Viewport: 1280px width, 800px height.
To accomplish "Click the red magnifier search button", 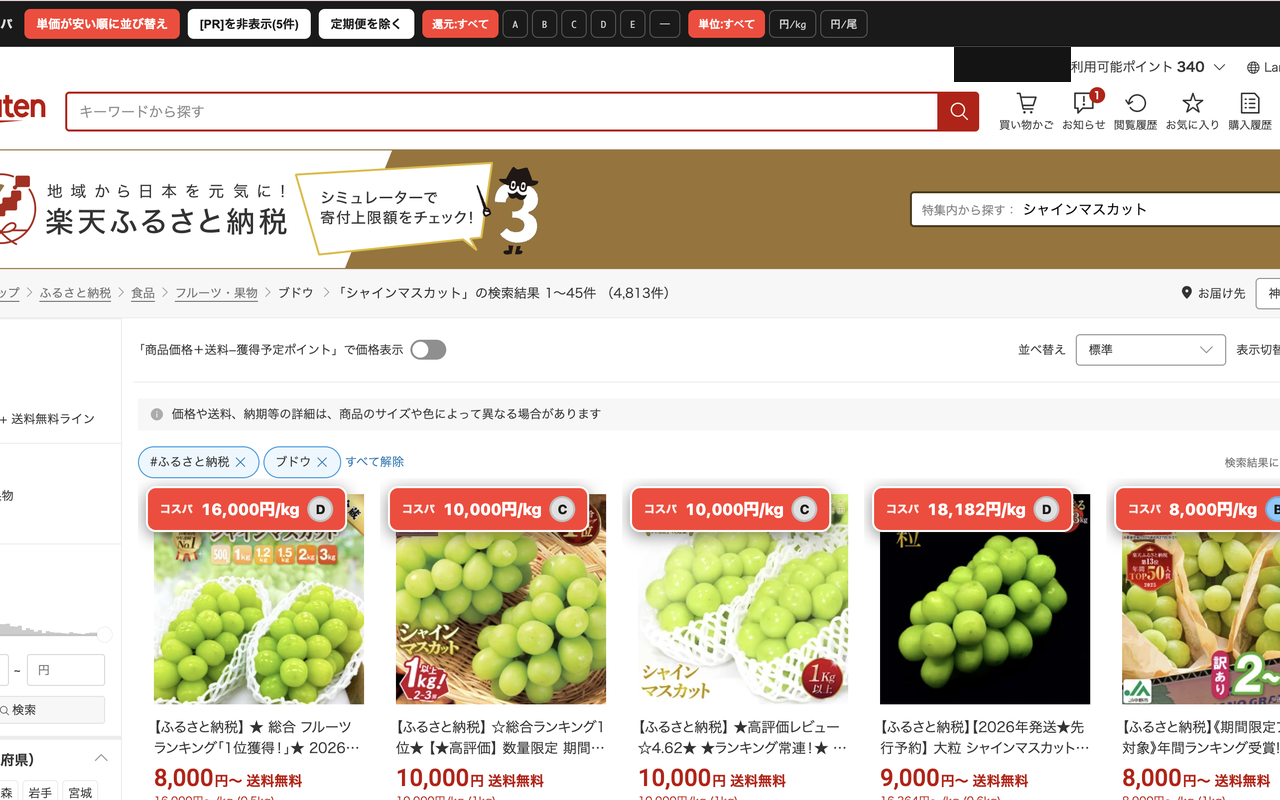I will tap(958, 111).
